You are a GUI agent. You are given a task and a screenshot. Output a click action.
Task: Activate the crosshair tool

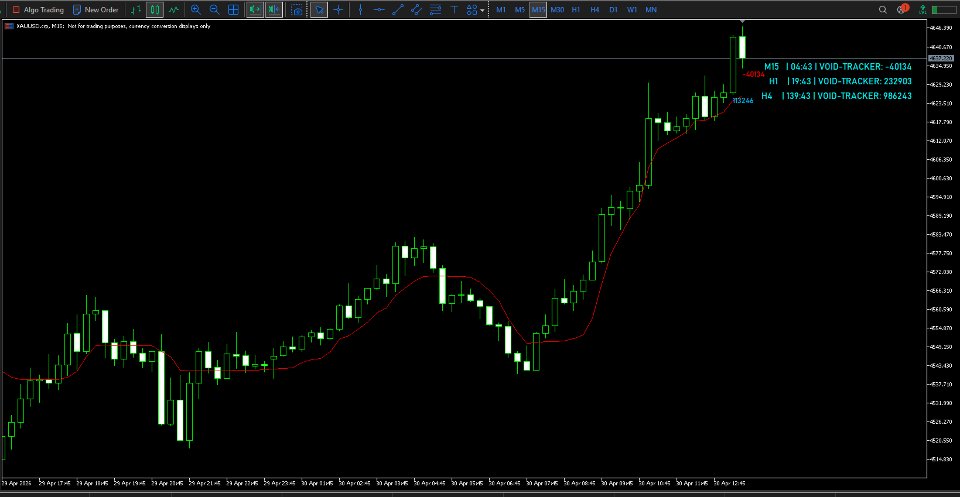338,10
